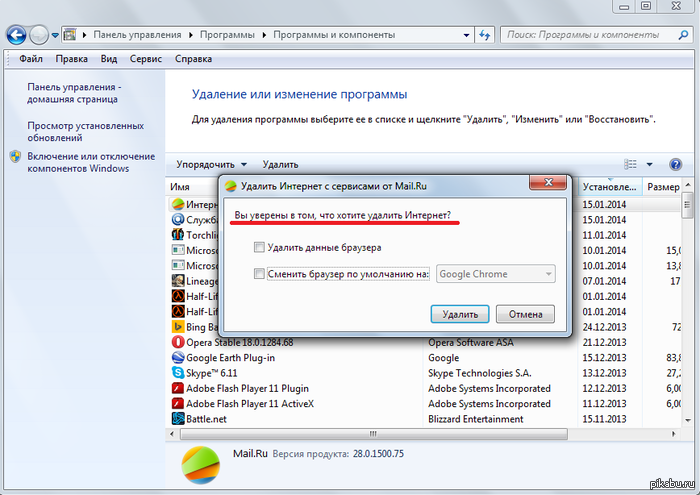This screenshot has width=700, height=495.
Task: Cancel the dialog with Отмена
Action: point(525,314)
